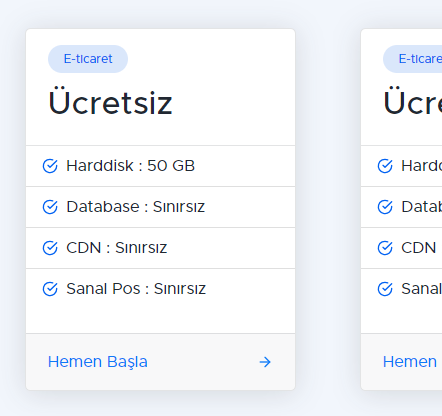The image size is (442, 416).
Task: Click the Database Sınırsız checkmark icon
Action: pyautogui.click(x=50, y=207)
